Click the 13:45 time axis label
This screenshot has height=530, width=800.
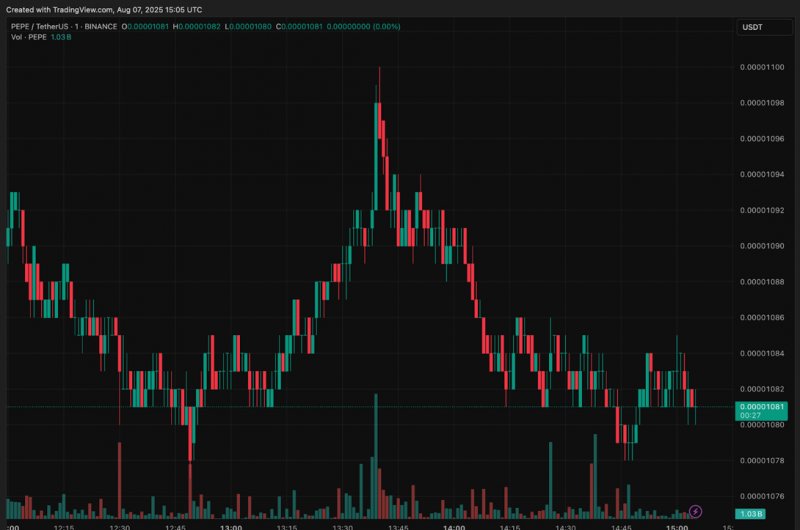[398, 527]
